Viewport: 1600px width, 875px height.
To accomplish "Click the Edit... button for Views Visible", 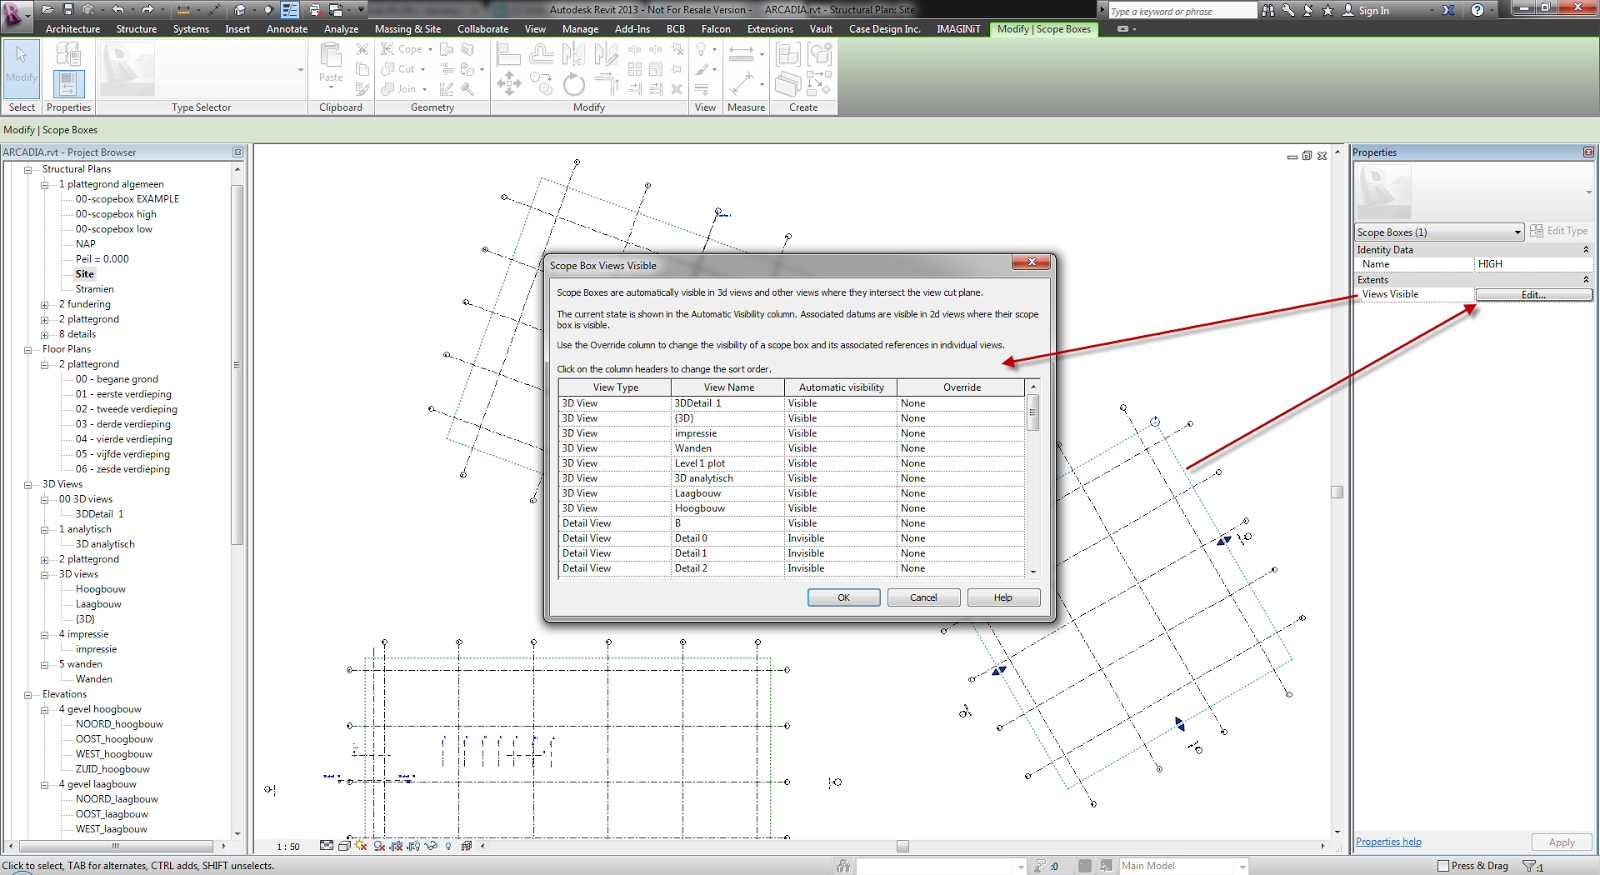I will 1533,295.
